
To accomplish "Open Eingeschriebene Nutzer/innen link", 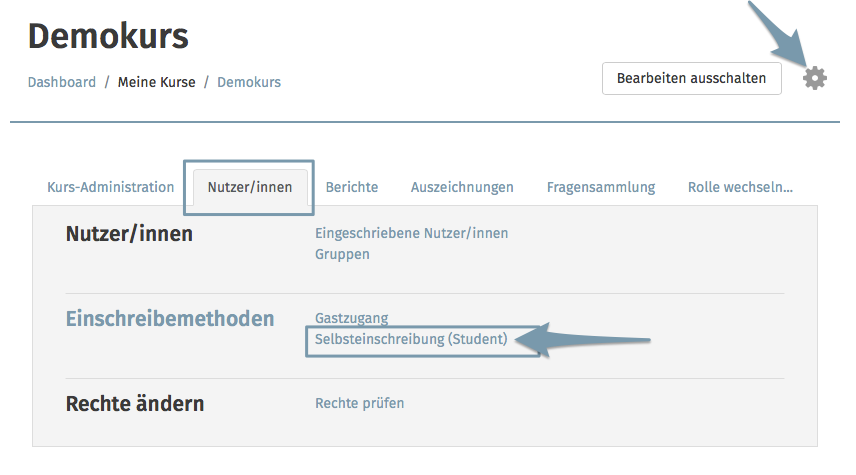I will (412, 233).
